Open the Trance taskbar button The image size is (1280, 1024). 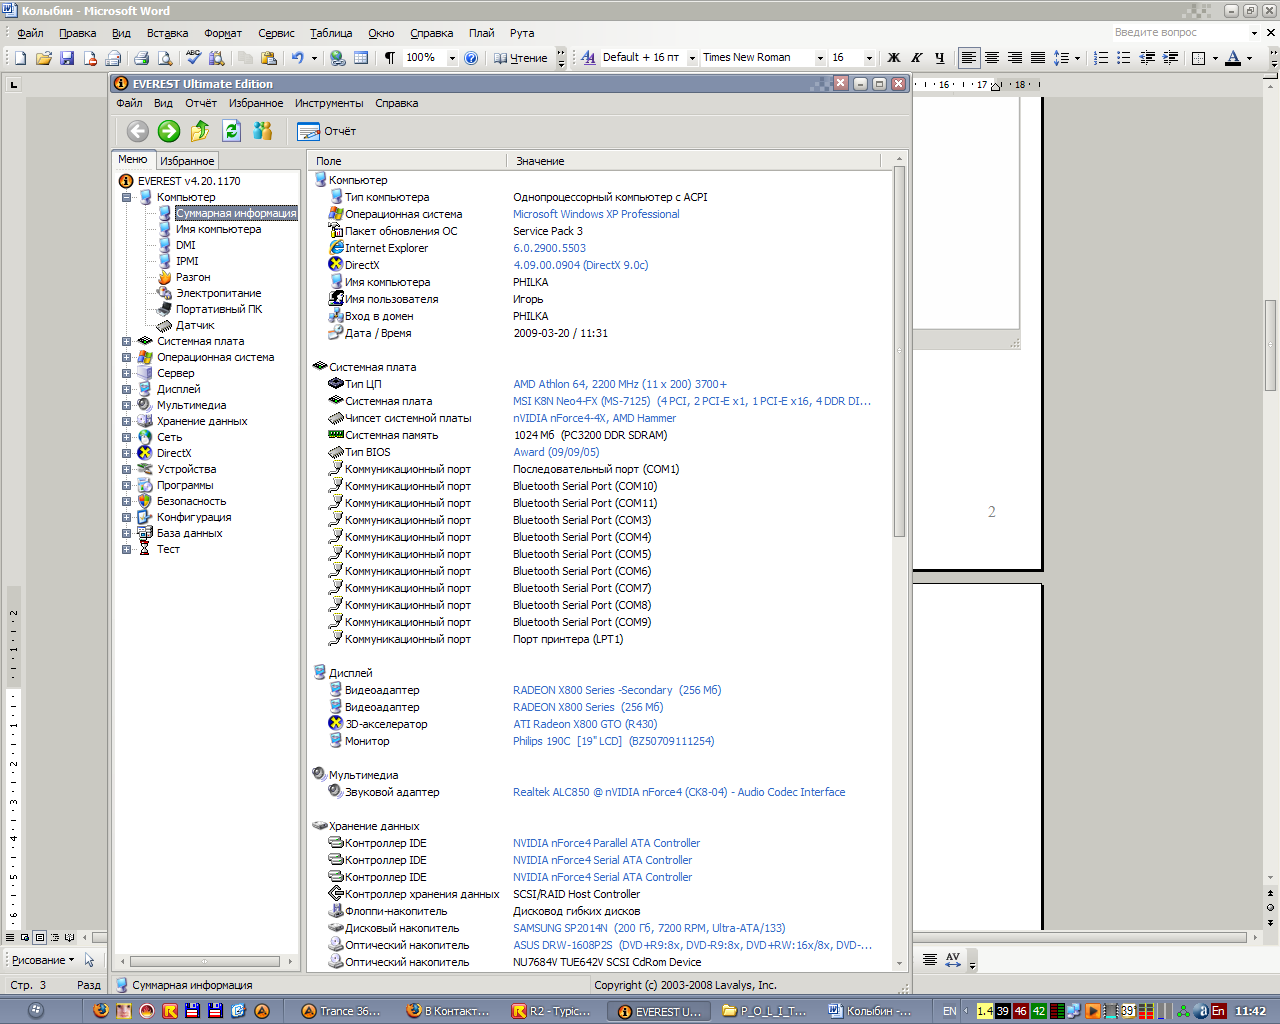tap(342, 1011)
